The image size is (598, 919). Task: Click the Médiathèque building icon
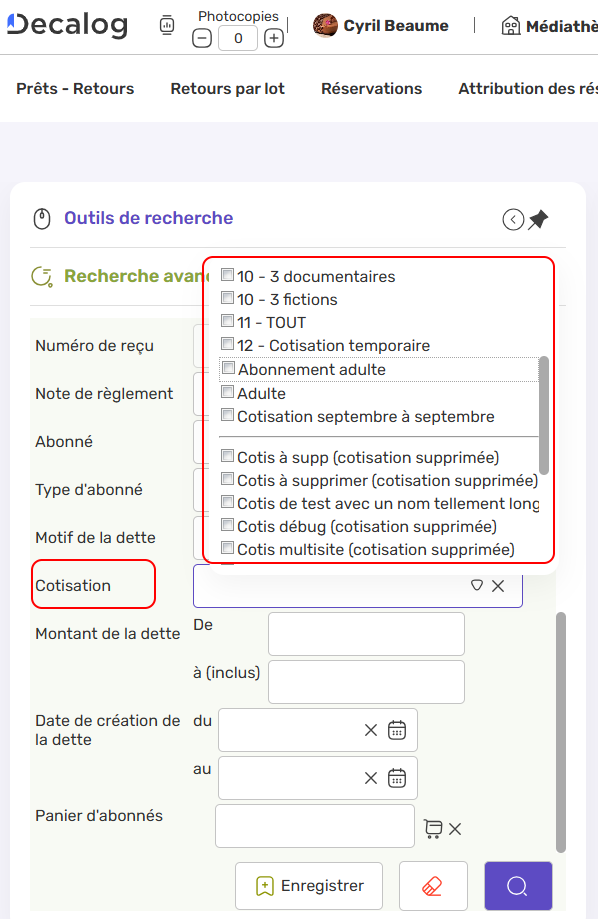[511, 26]
